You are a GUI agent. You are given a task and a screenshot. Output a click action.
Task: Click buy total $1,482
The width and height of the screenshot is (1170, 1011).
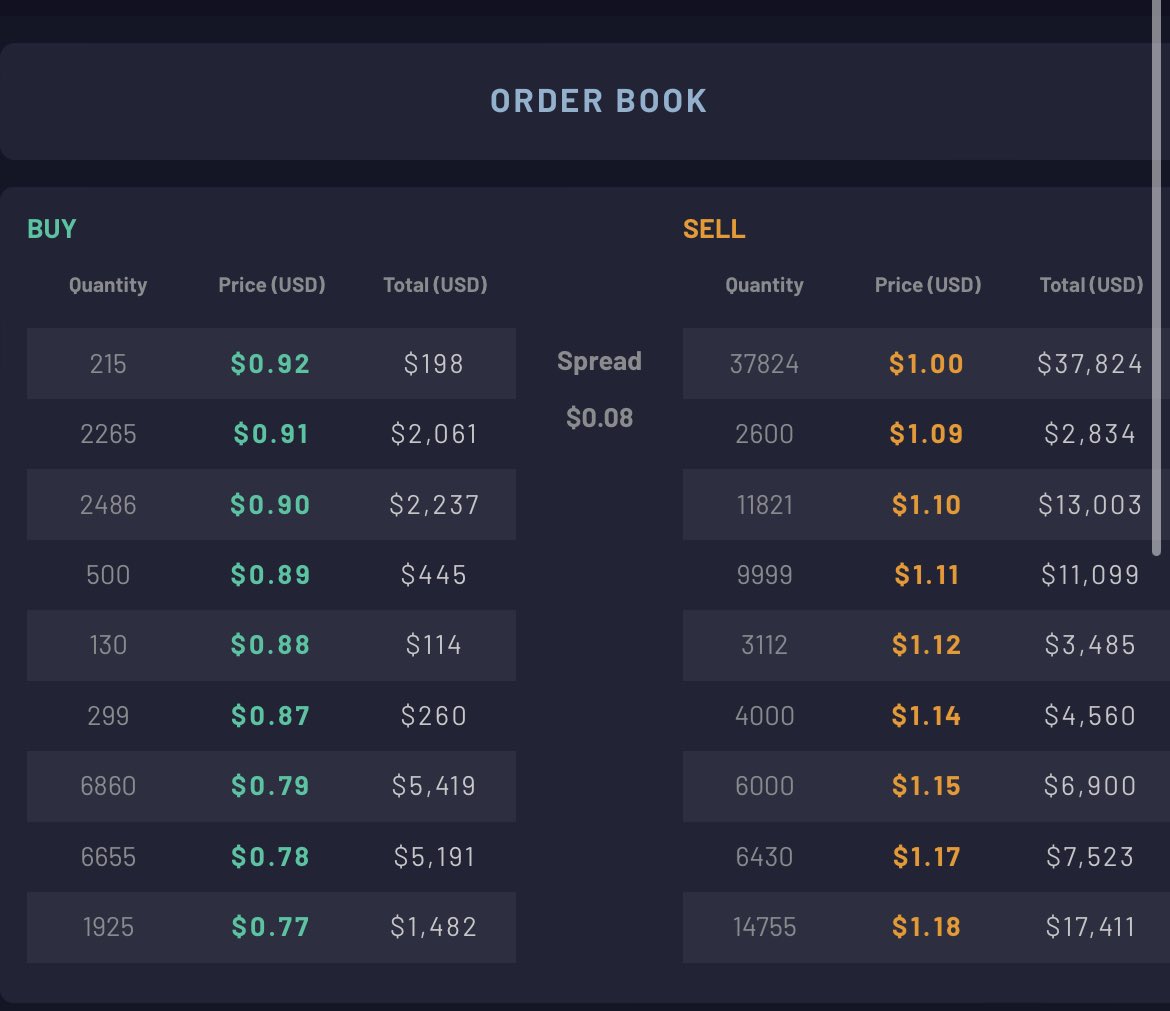pyautogui.click(x=434, y=927)
